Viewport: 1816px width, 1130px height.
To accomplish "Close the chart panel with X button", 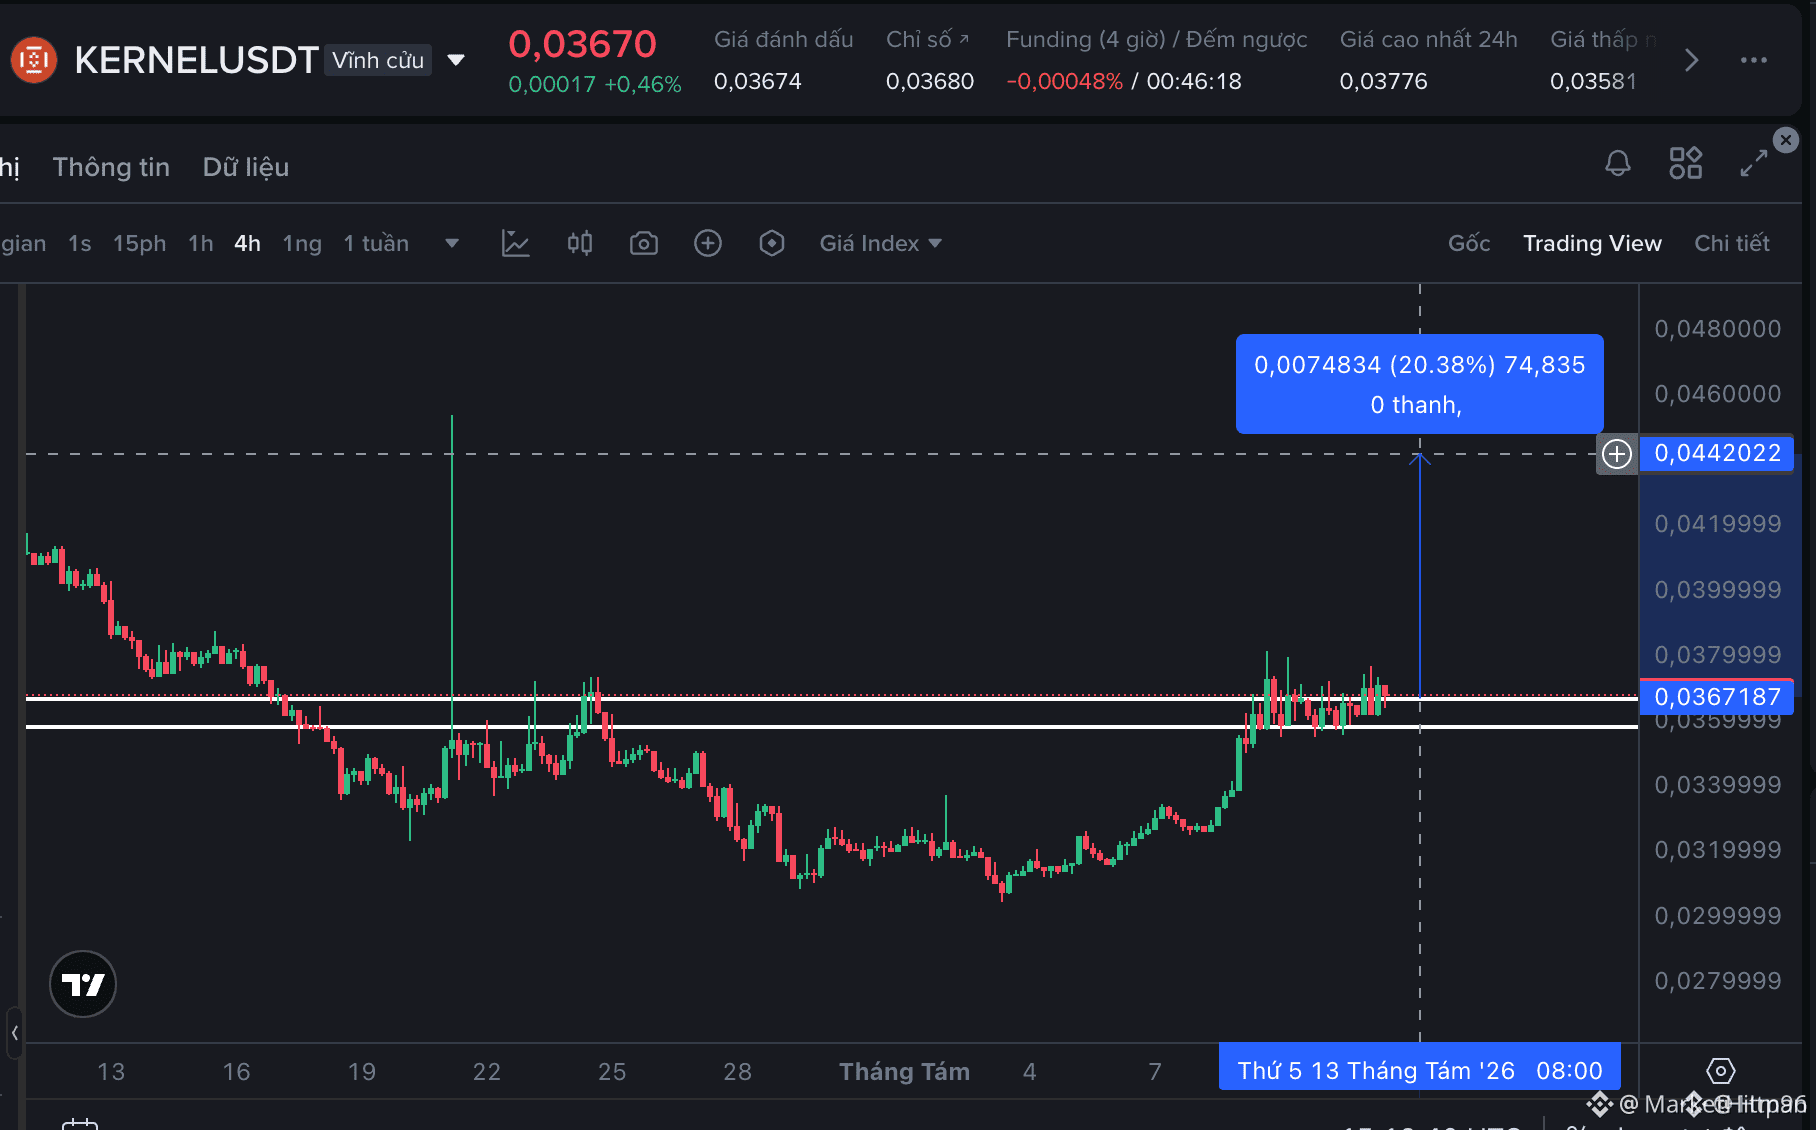I will [1786, 140].
